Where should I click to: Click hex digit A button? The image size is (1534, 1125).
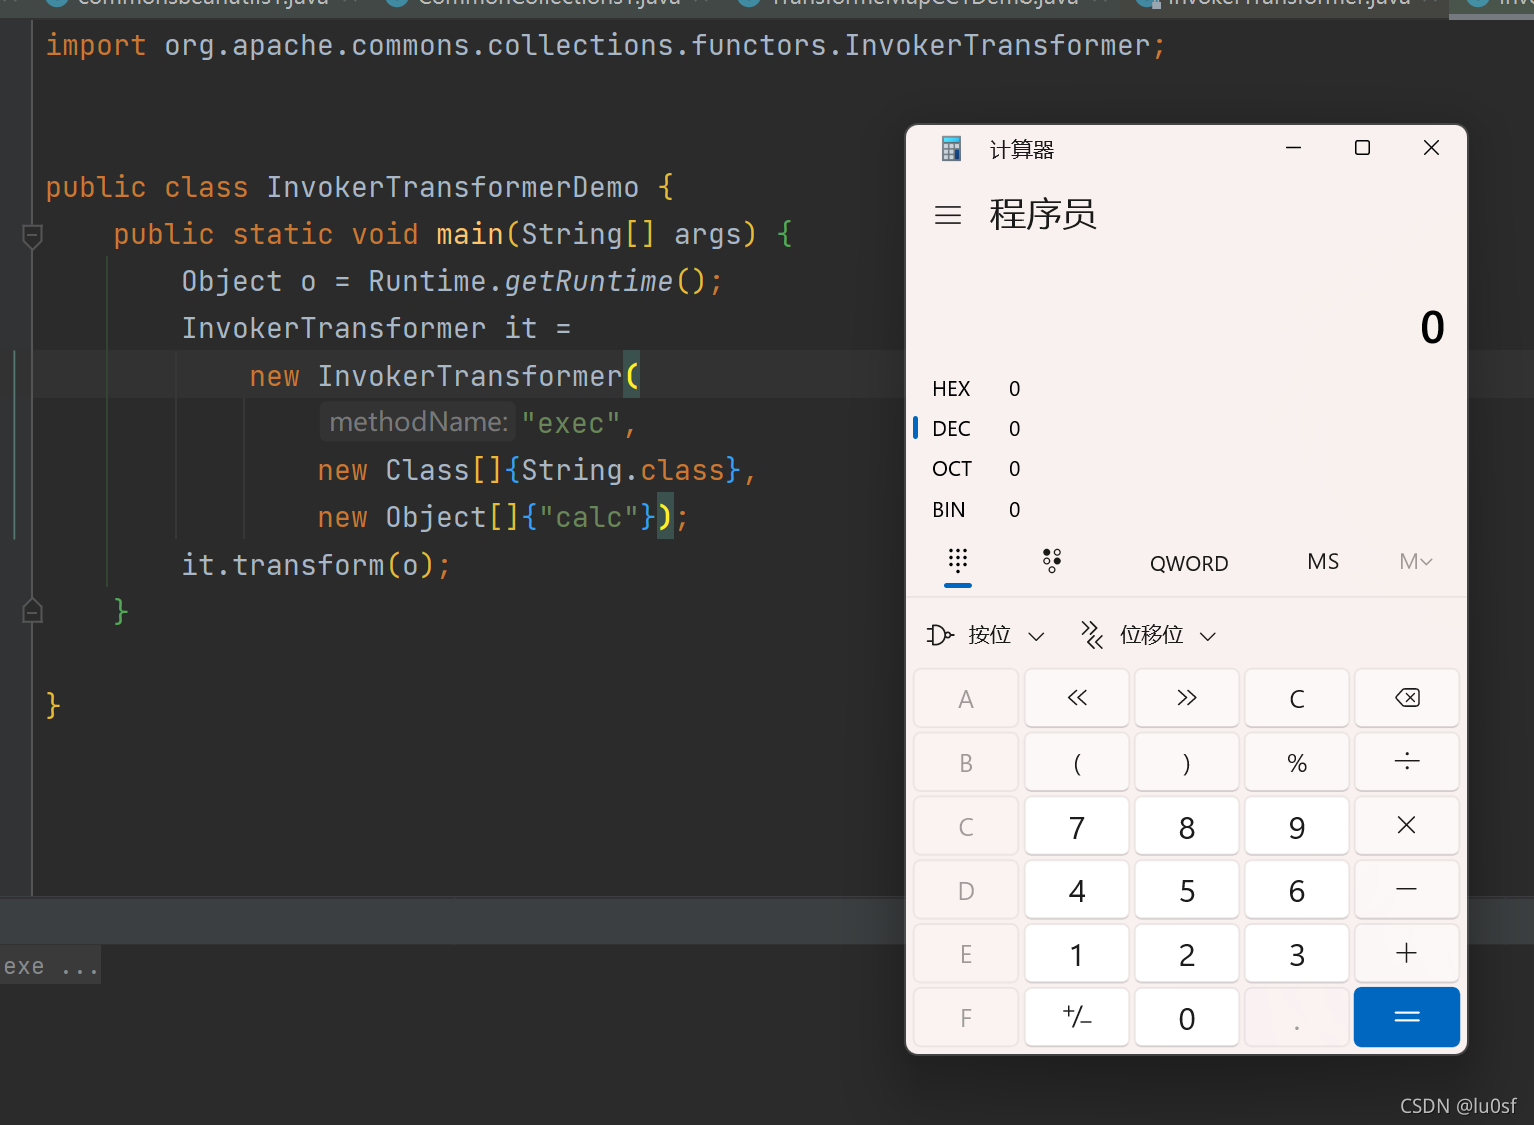point(966,698)
